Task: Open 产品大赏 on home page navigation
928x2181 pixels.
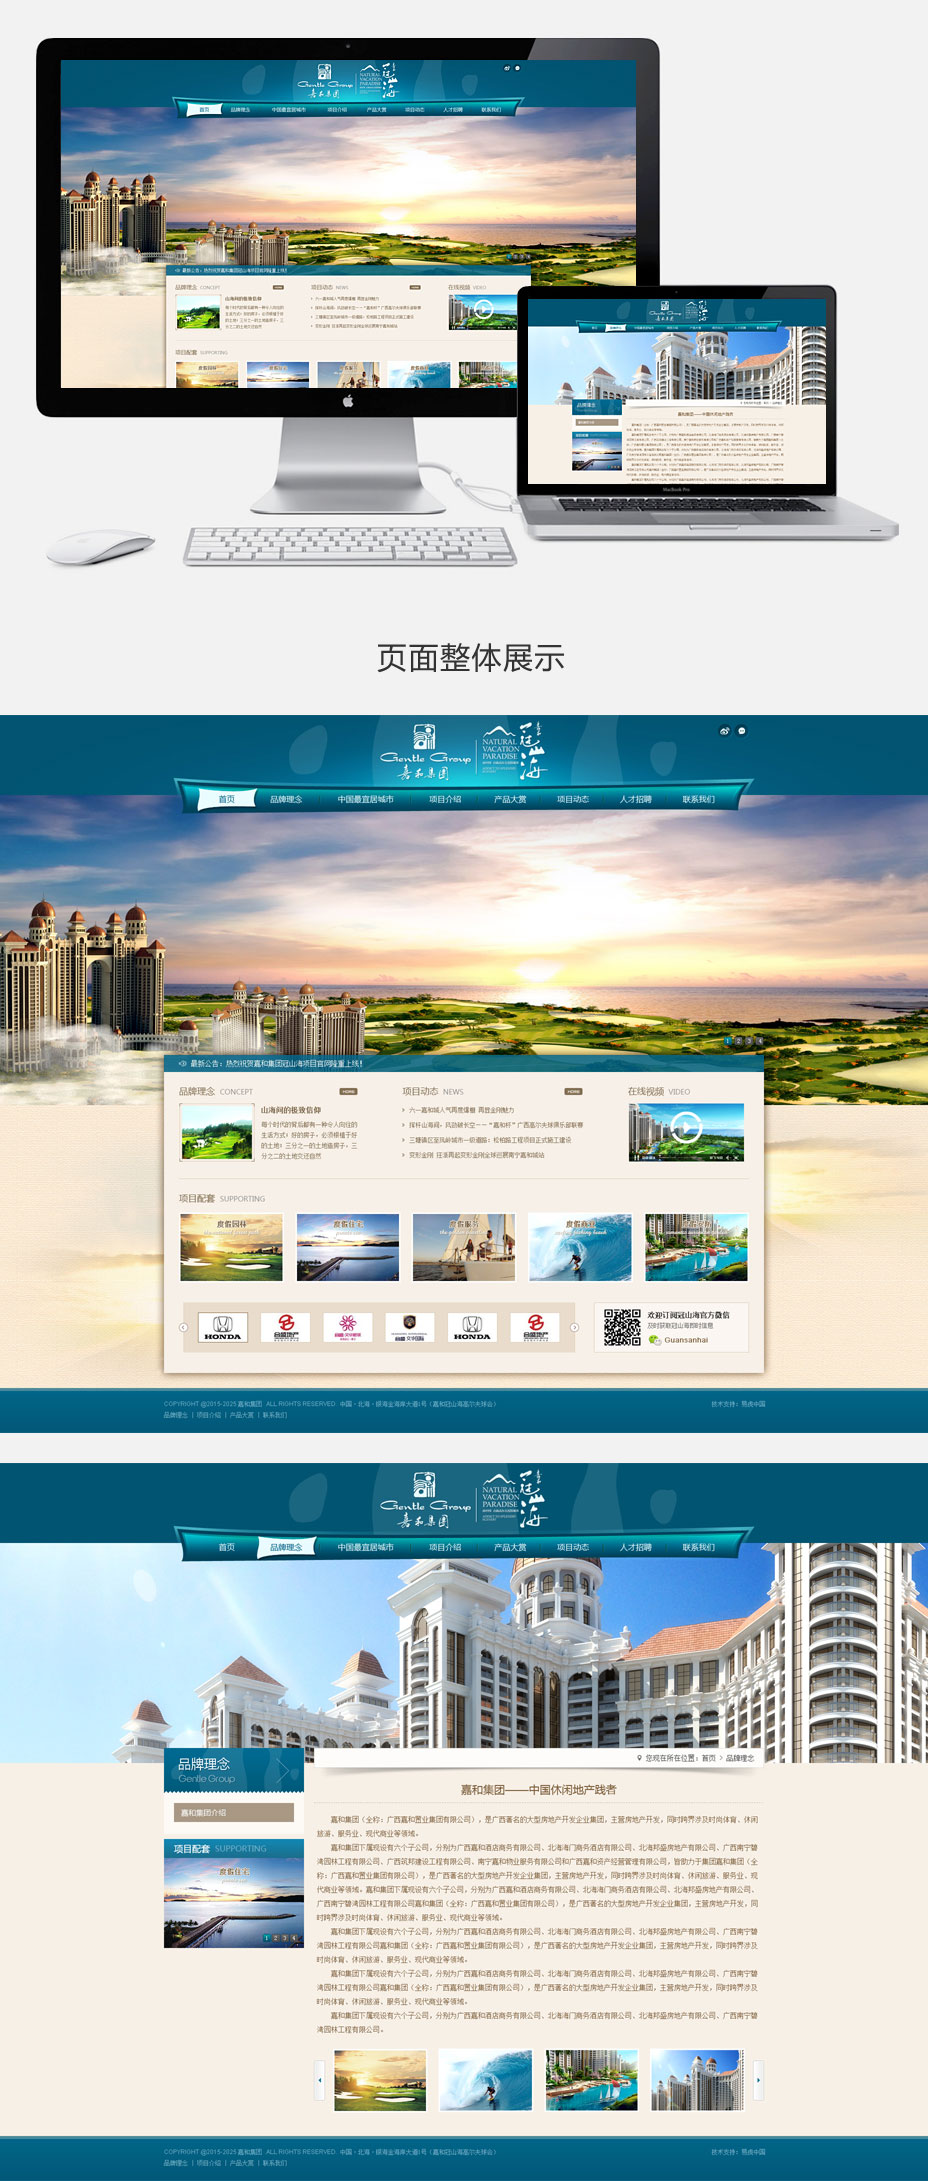Action: coord(510,799)
